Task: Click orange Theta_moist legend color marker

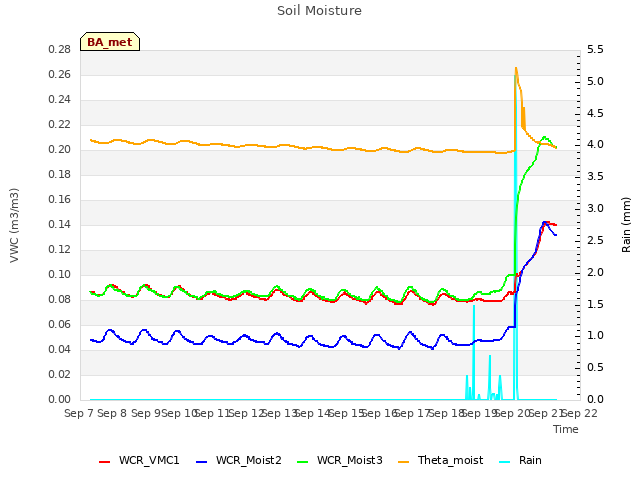Action: [x=403, y=462]
